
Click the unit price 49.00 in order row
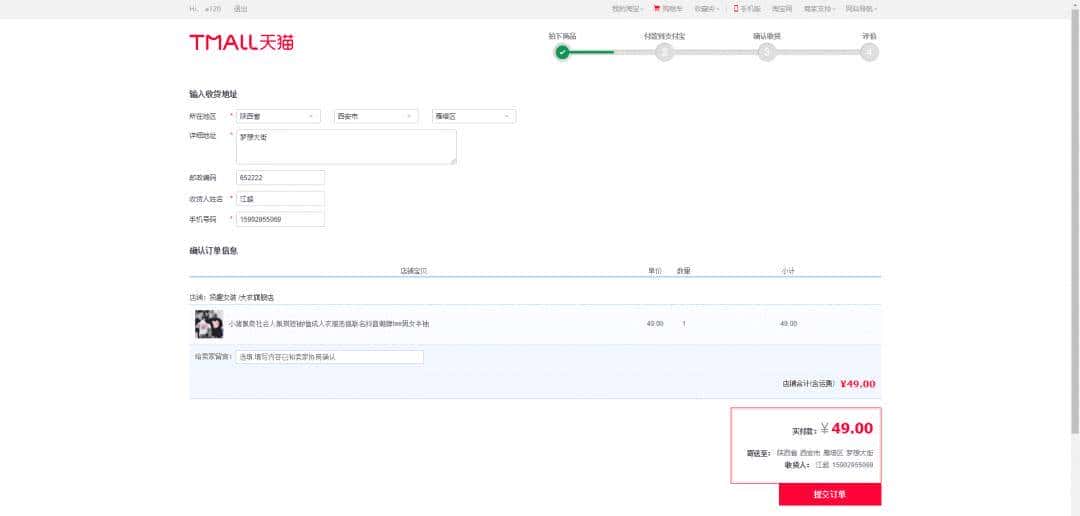pyautogui.click(x=655, y=324)
